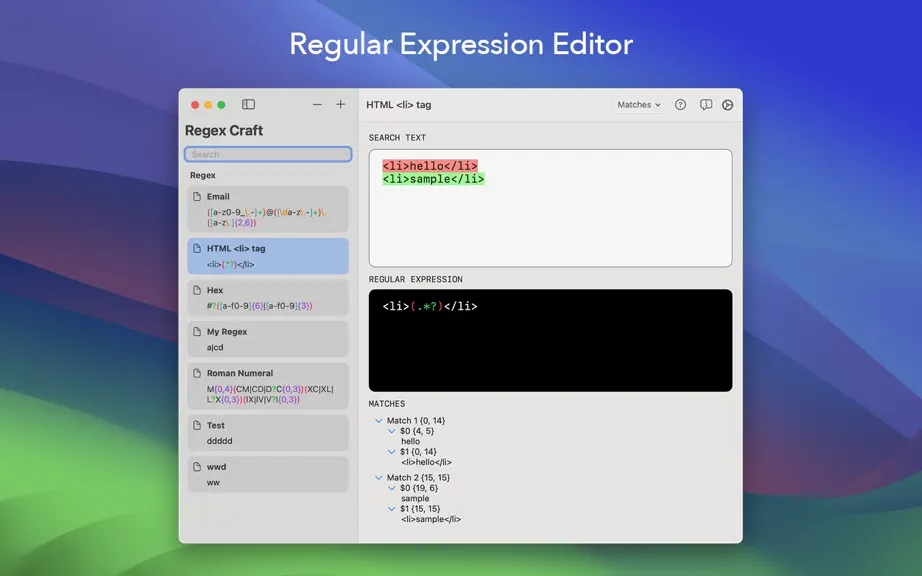The image size is (922, 576).
Task: Select the Hex regex item
Action: coord(268,298)
